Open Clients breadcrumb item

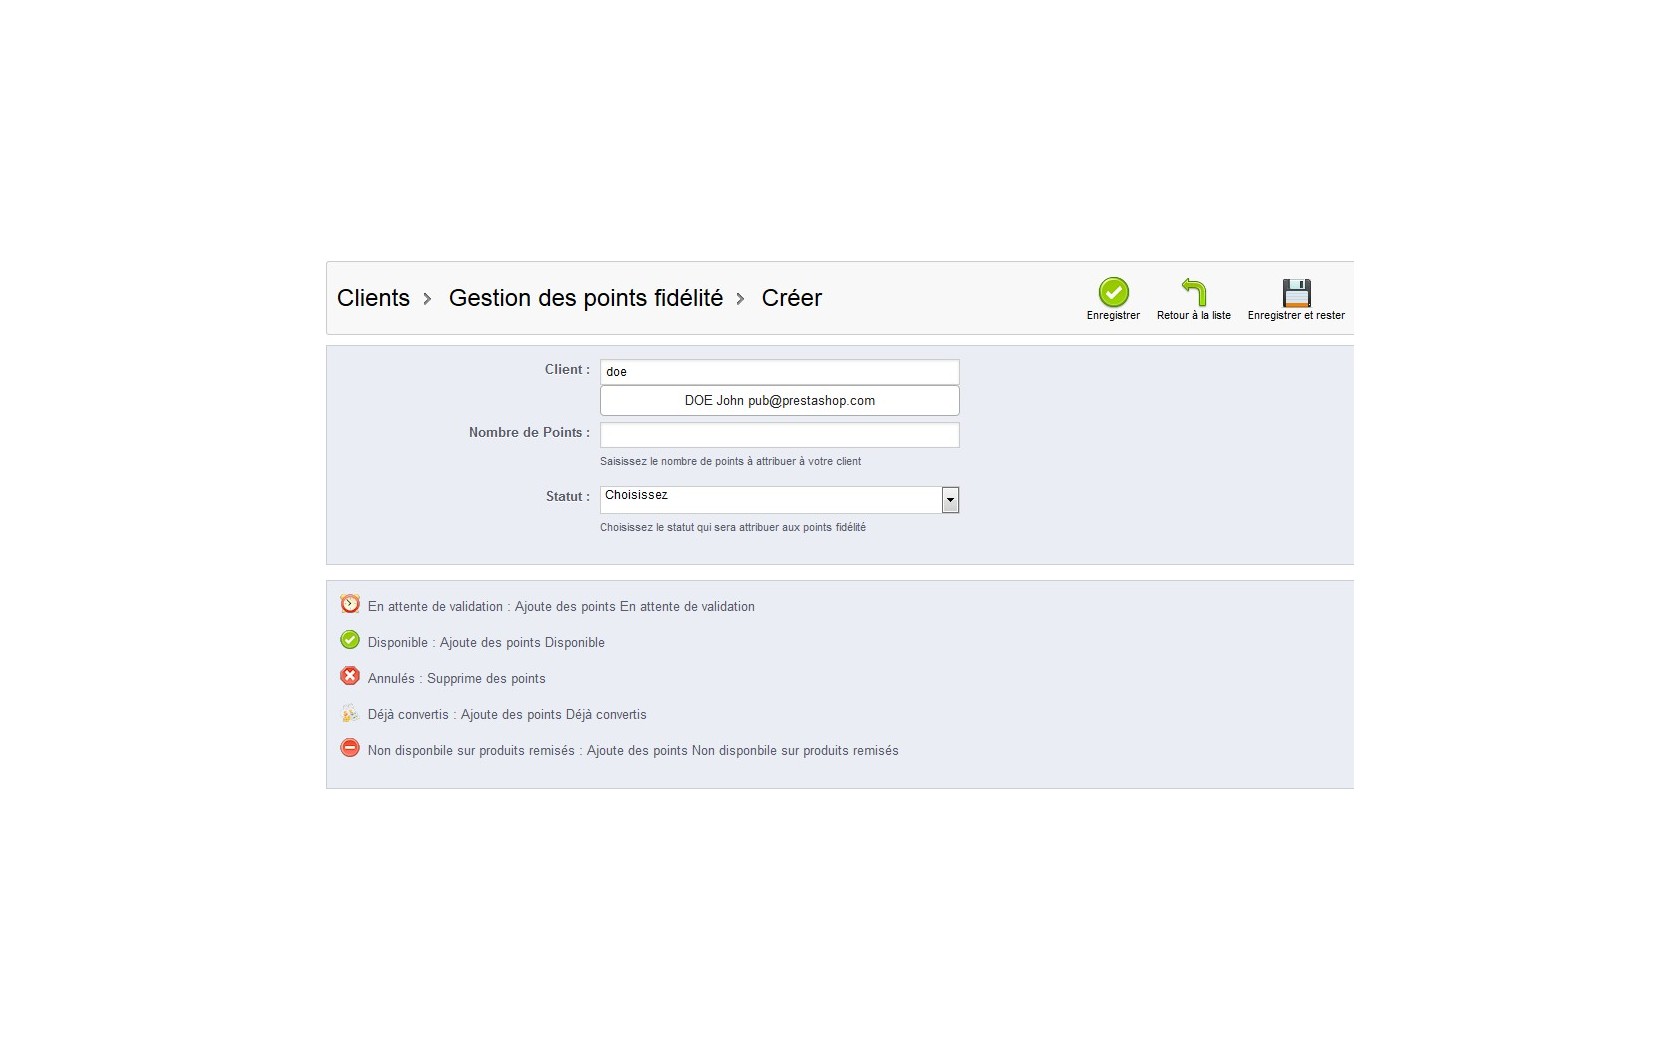tap(373, 298)
